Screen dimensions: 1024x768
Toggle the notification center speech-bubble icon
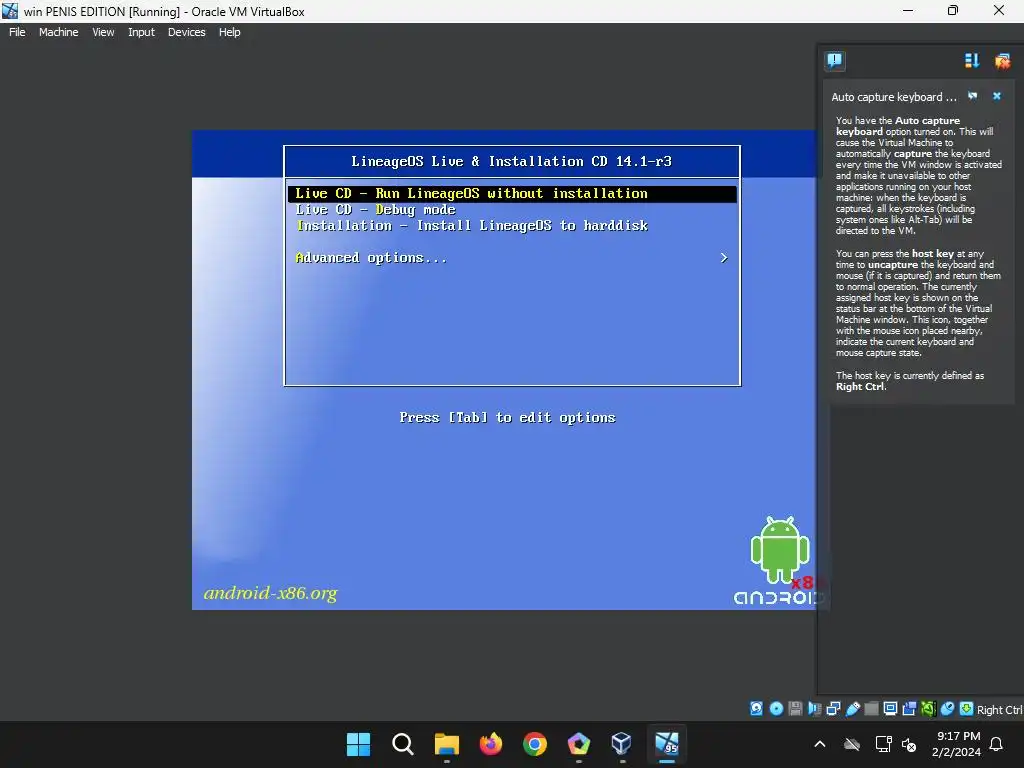835,61
